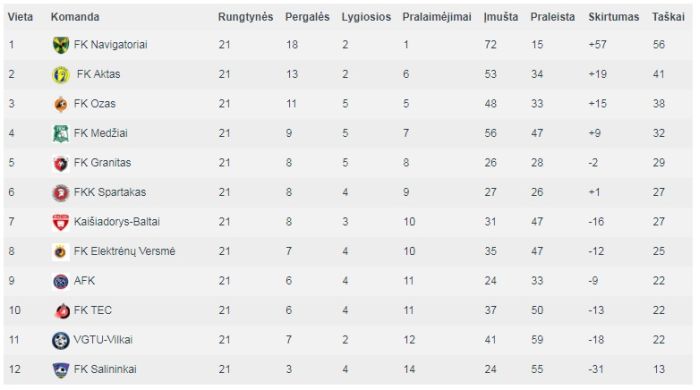Click the FKK Spartakas round emblem
Viewport: 700px width, 390px height.
[x=61, y=193]
